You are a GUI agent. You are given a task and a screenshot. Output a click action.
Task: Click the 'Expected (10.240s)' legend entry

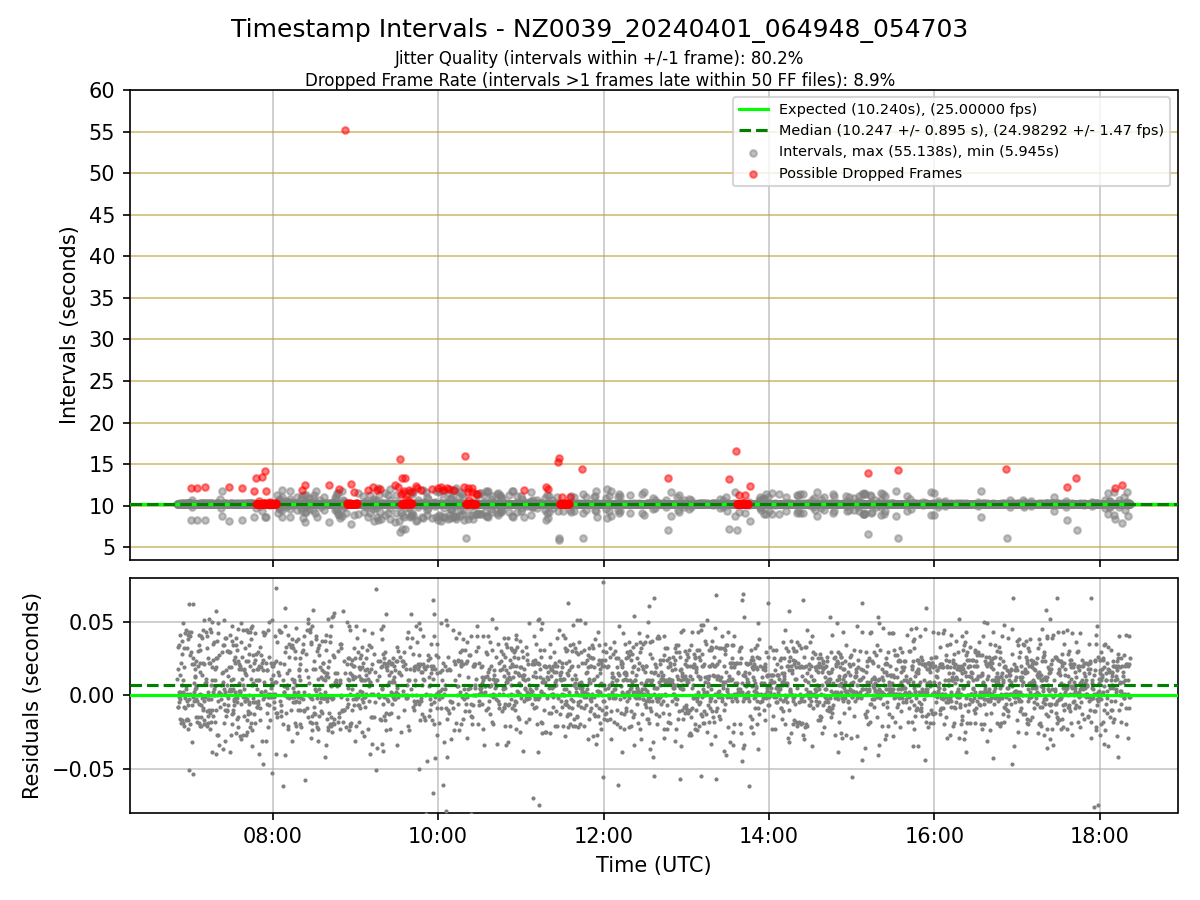click(907, 109)
